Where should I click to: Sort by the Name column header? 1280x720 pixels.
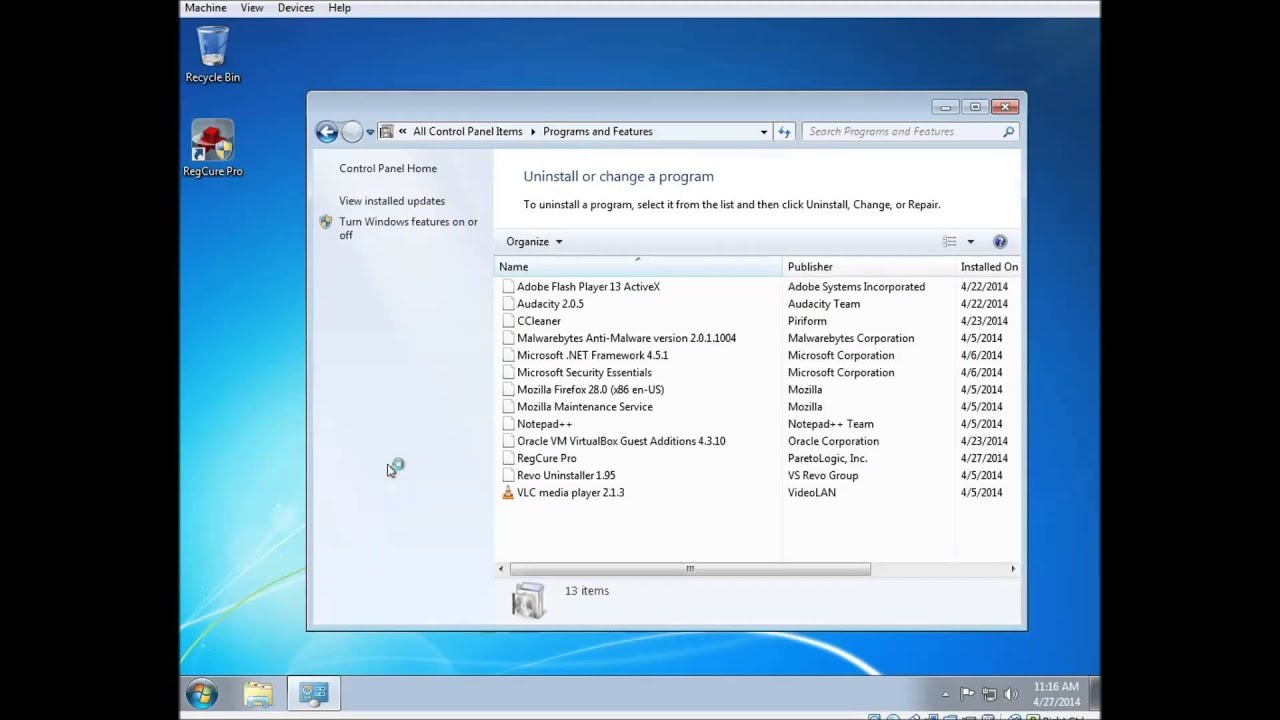(639, 267)
